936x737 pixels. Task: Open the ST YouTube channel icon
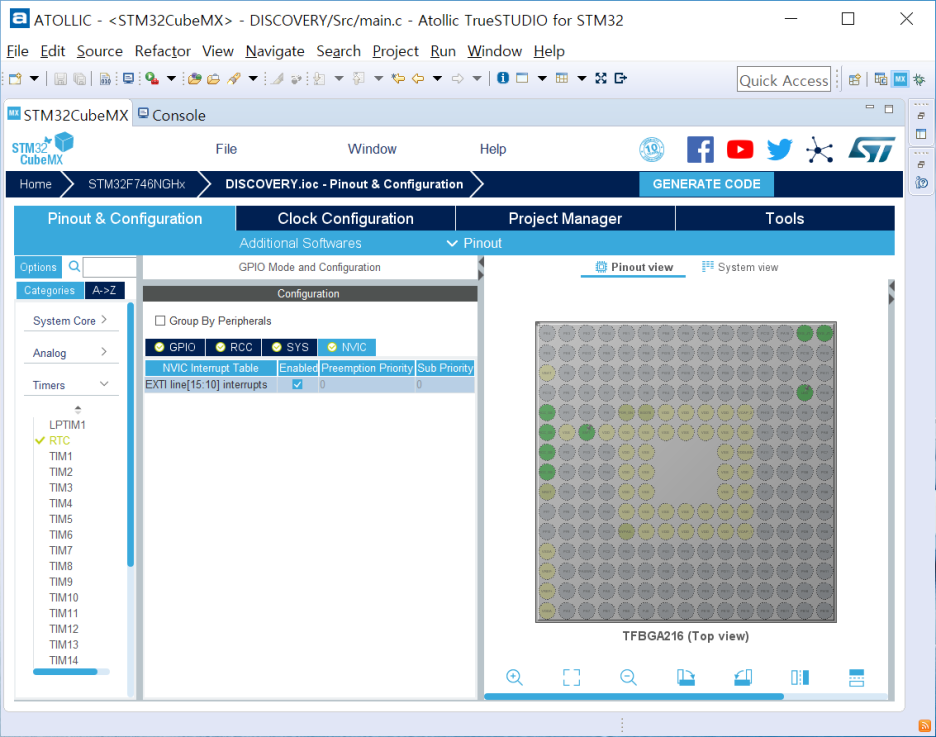(740, 149)
